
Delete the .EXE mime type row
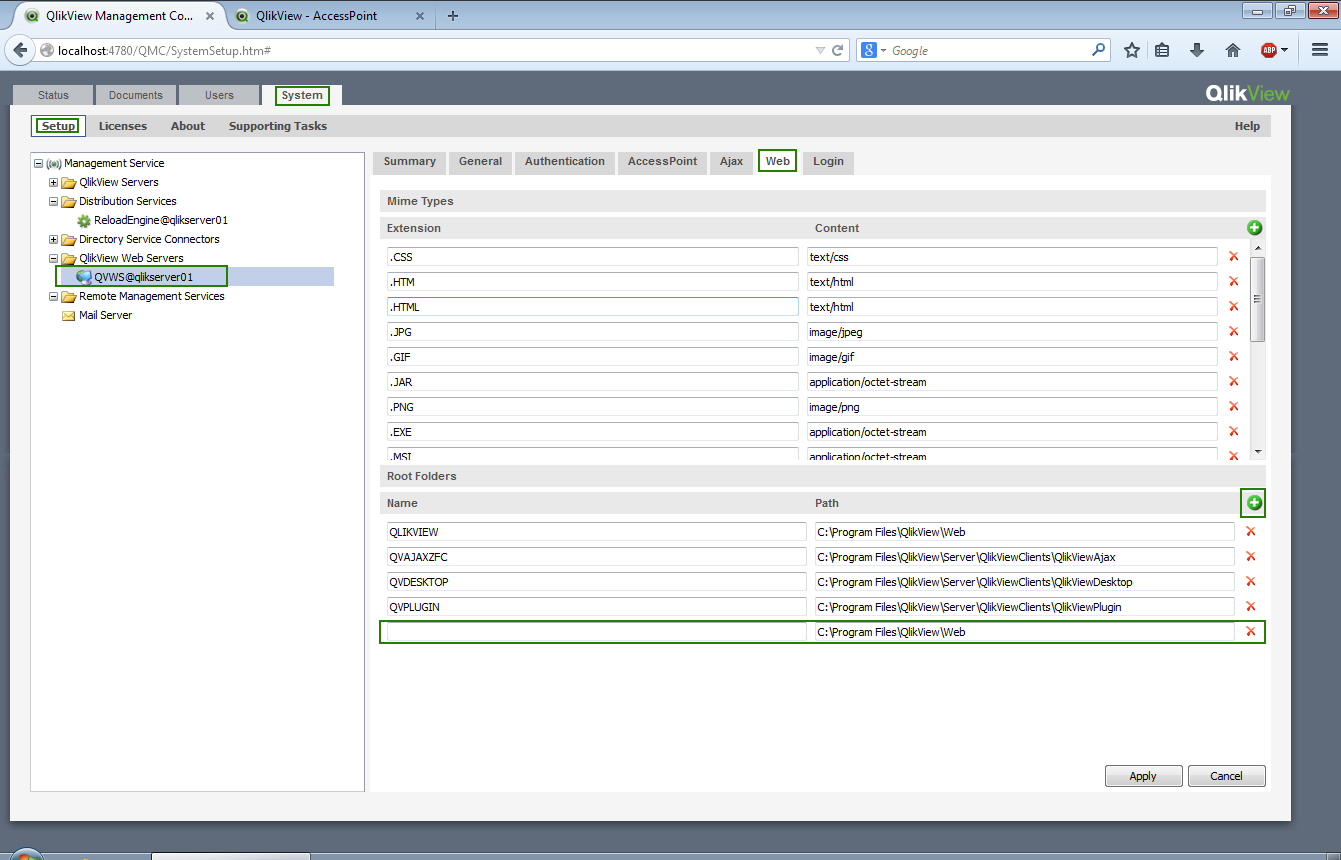1233,432
